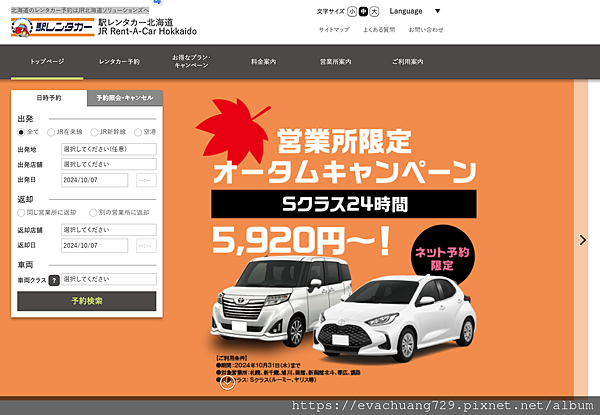Open the お問い合わせ link
600x415 pixels.
tap(426, 29)
